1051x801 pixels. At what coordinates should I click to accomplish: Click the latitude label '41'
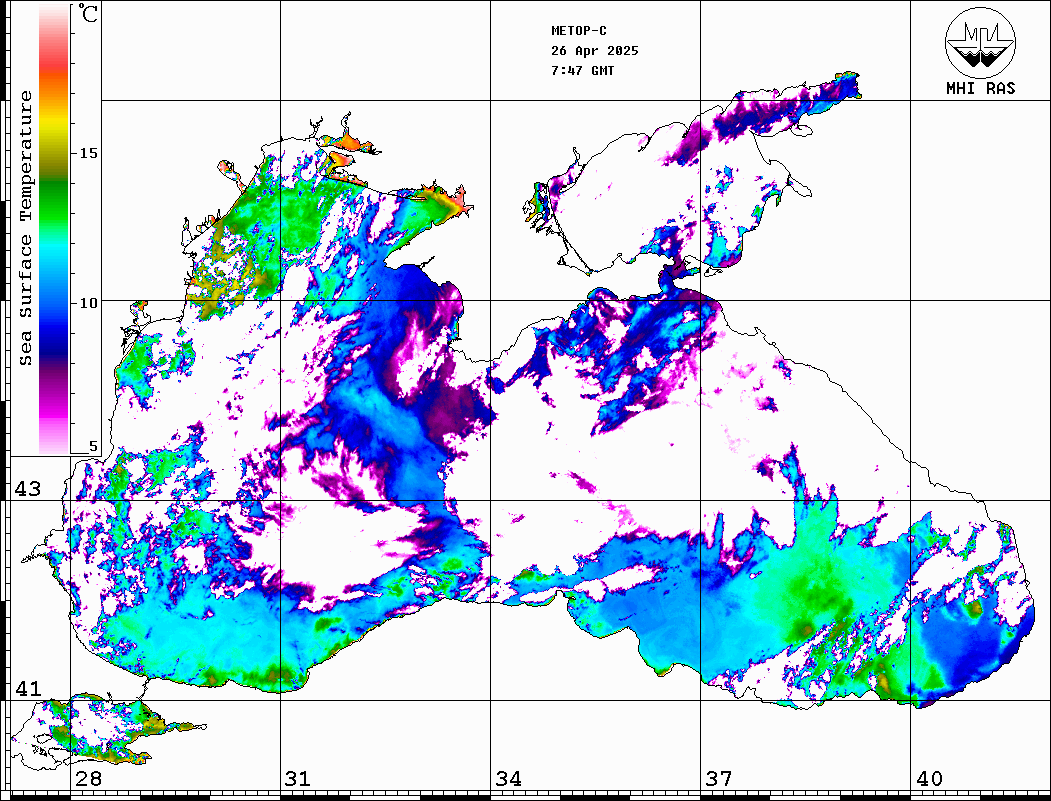point(27,688)
